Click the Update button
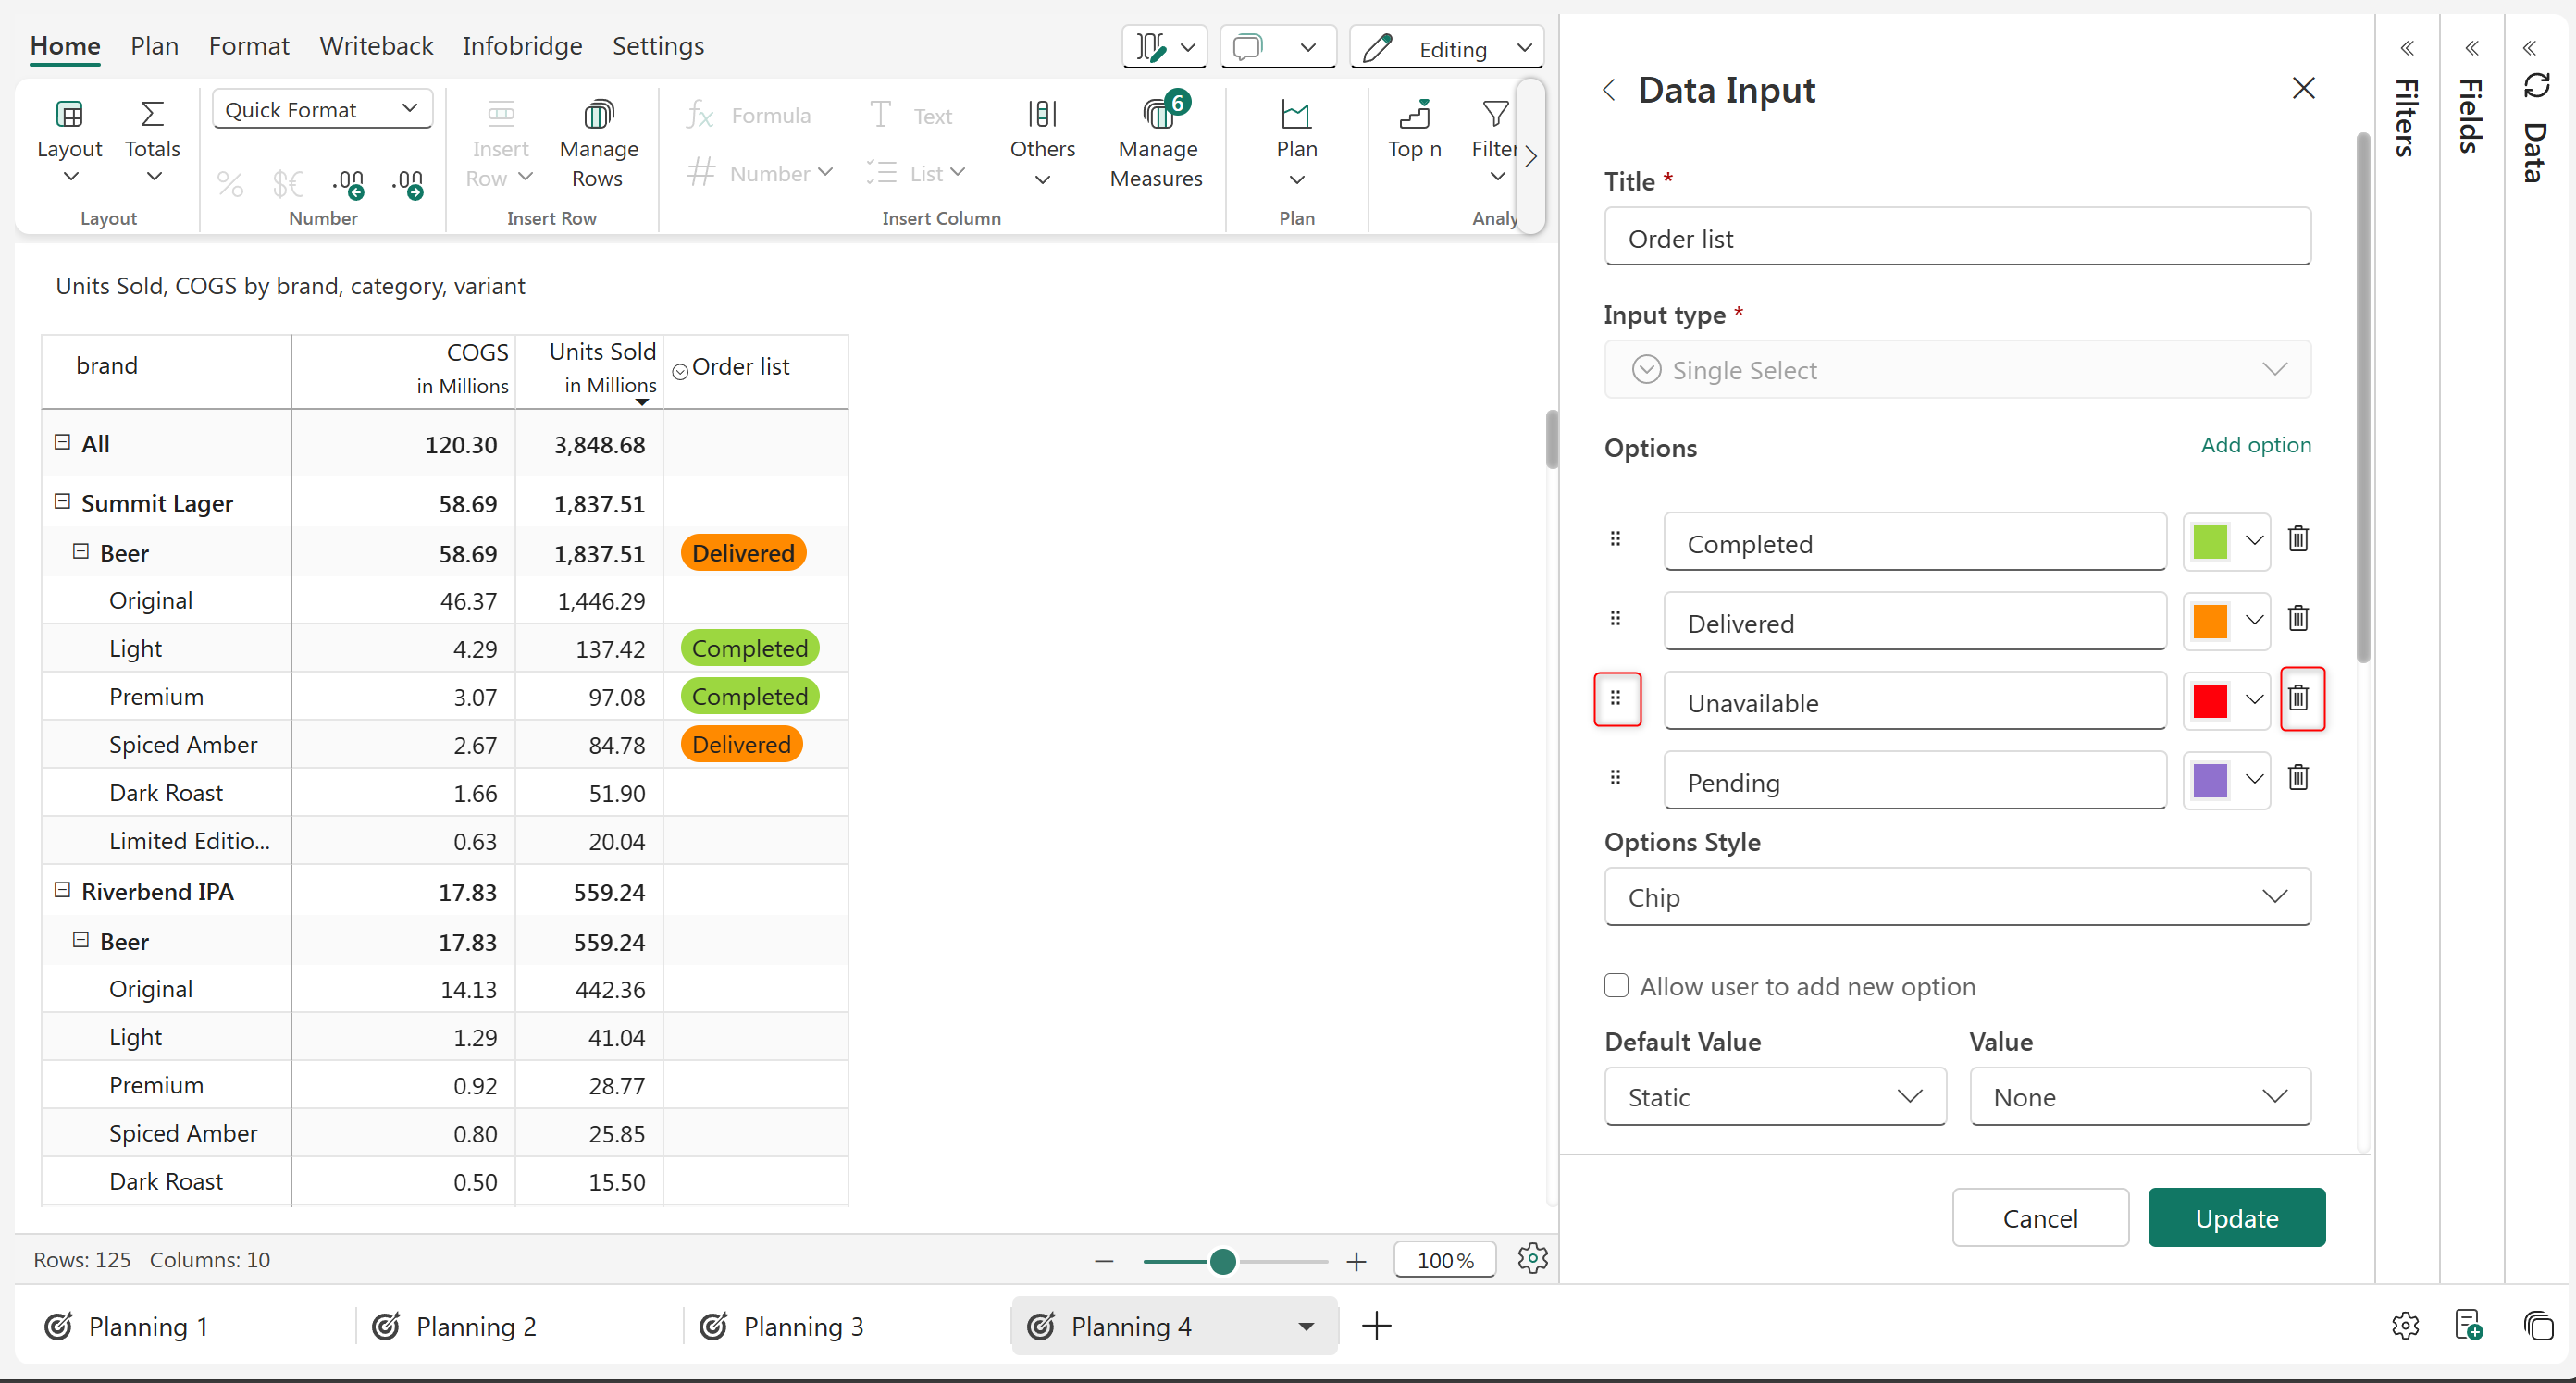2576x1383 pixels. pyautogui.click(x=2236, y=1218)
